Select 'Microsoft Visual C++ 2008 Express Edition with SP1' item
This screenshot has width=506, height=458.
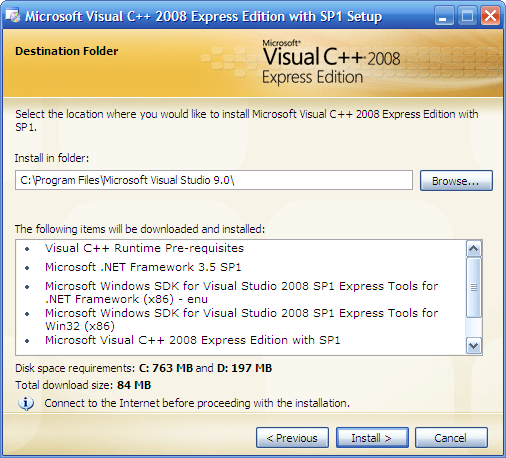click(x=192, y=340)
